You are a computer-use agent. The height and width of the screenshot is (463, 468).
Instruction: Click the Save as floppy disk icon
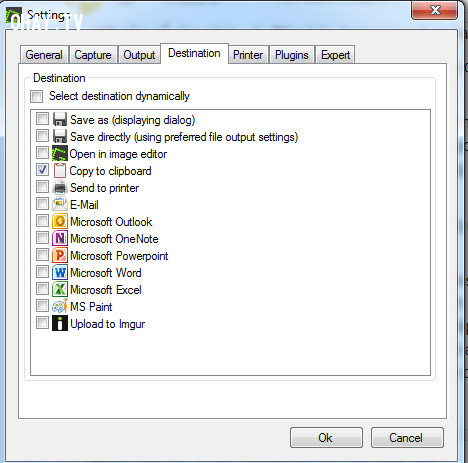60,119
